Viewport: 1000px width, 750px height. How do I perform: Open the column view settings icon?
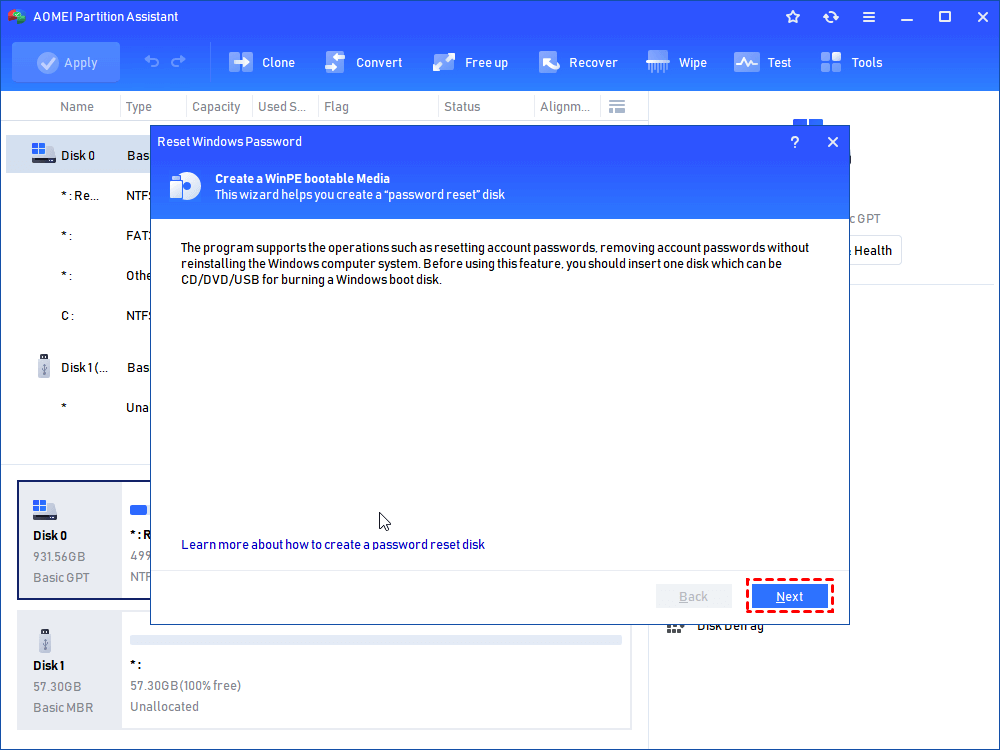617,106
